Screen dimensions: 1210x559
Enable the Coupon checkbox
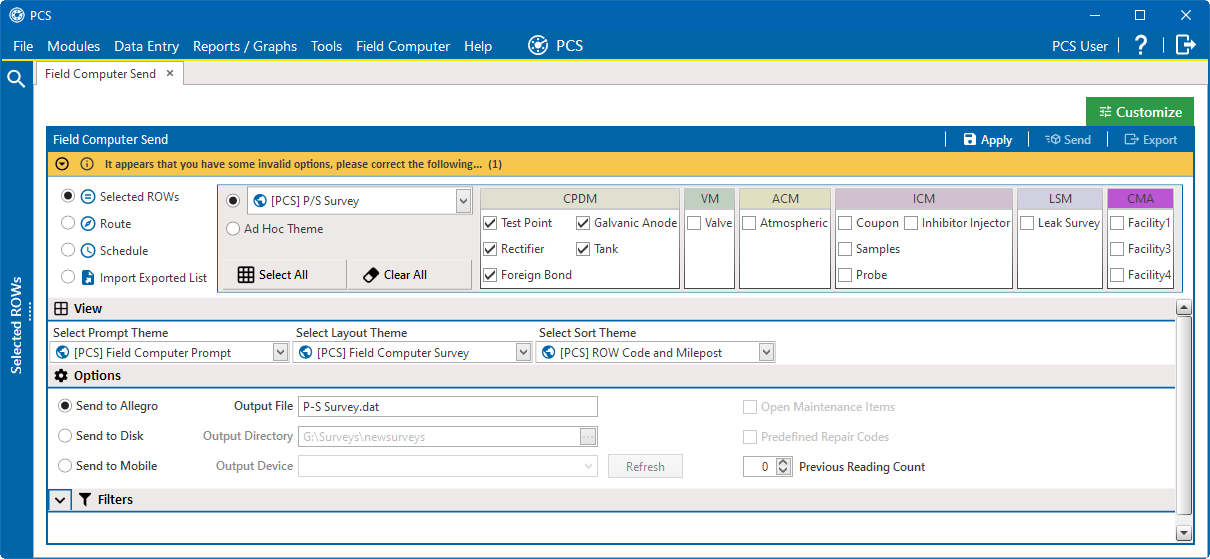tap(845, 223)
